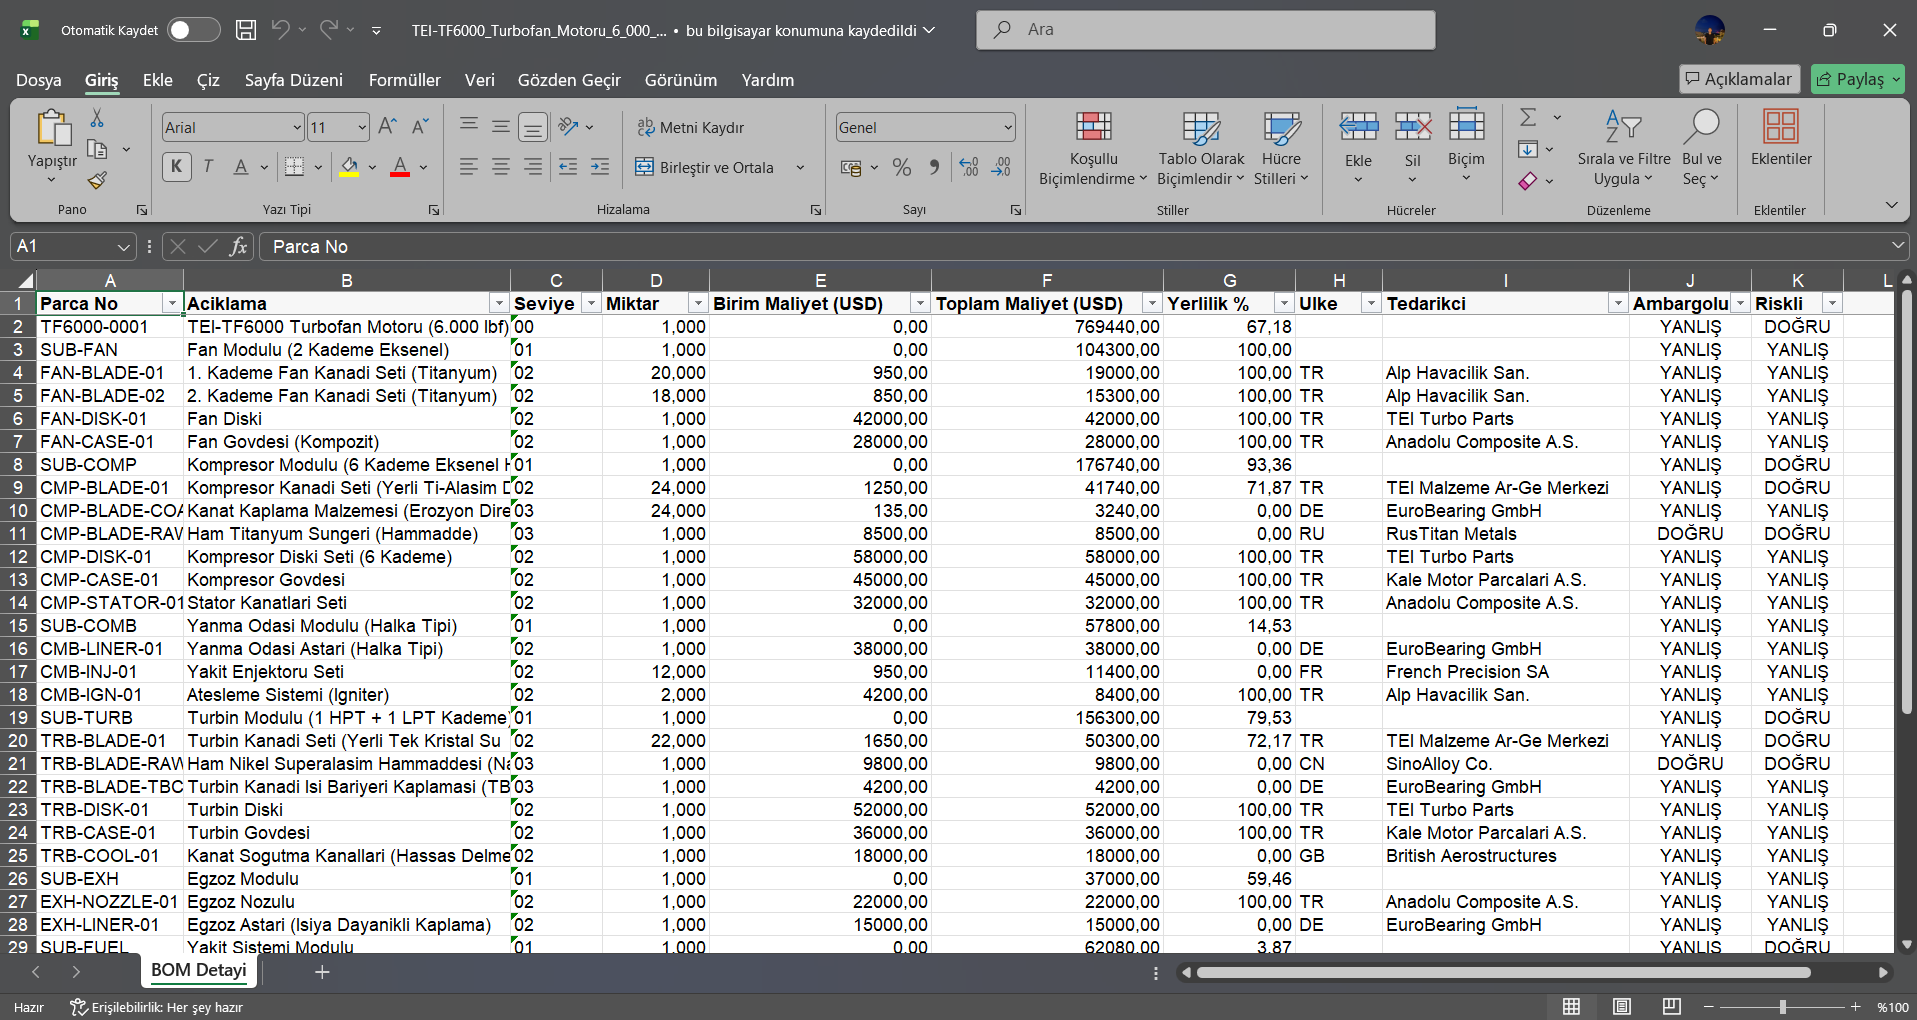The width and height of the screenshot is (1917, 1020).
Task: Apply red font color swatch
Action: [x=400, y=167]
